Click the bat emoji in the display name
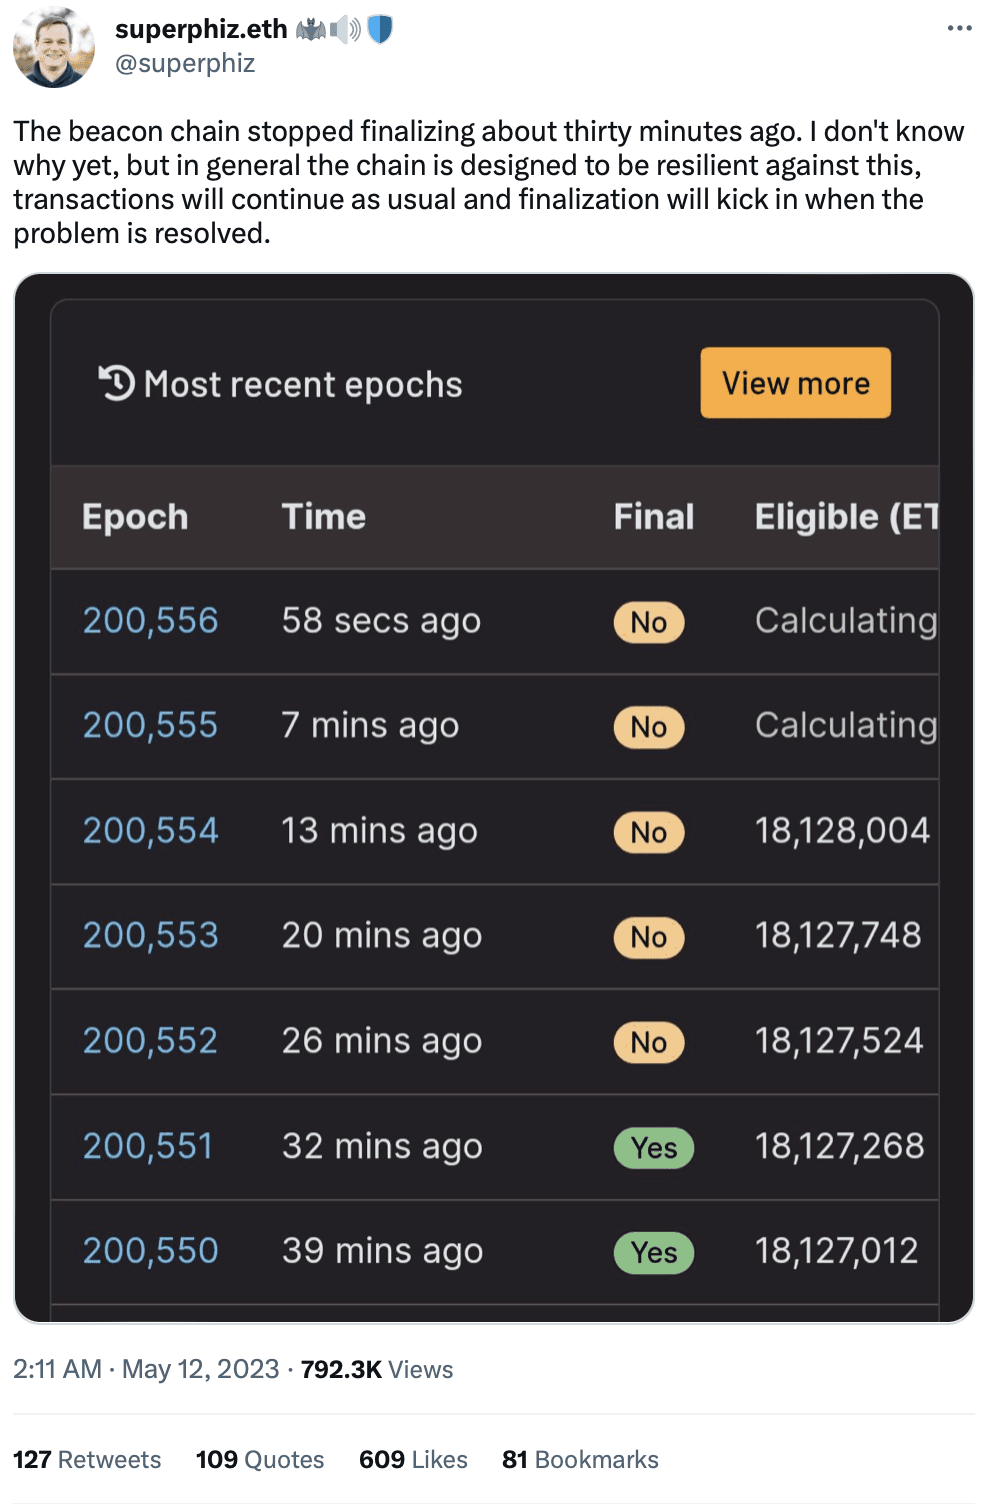Screen dimensions: 996x1504 pyautogui.click(x=311, y=29)
